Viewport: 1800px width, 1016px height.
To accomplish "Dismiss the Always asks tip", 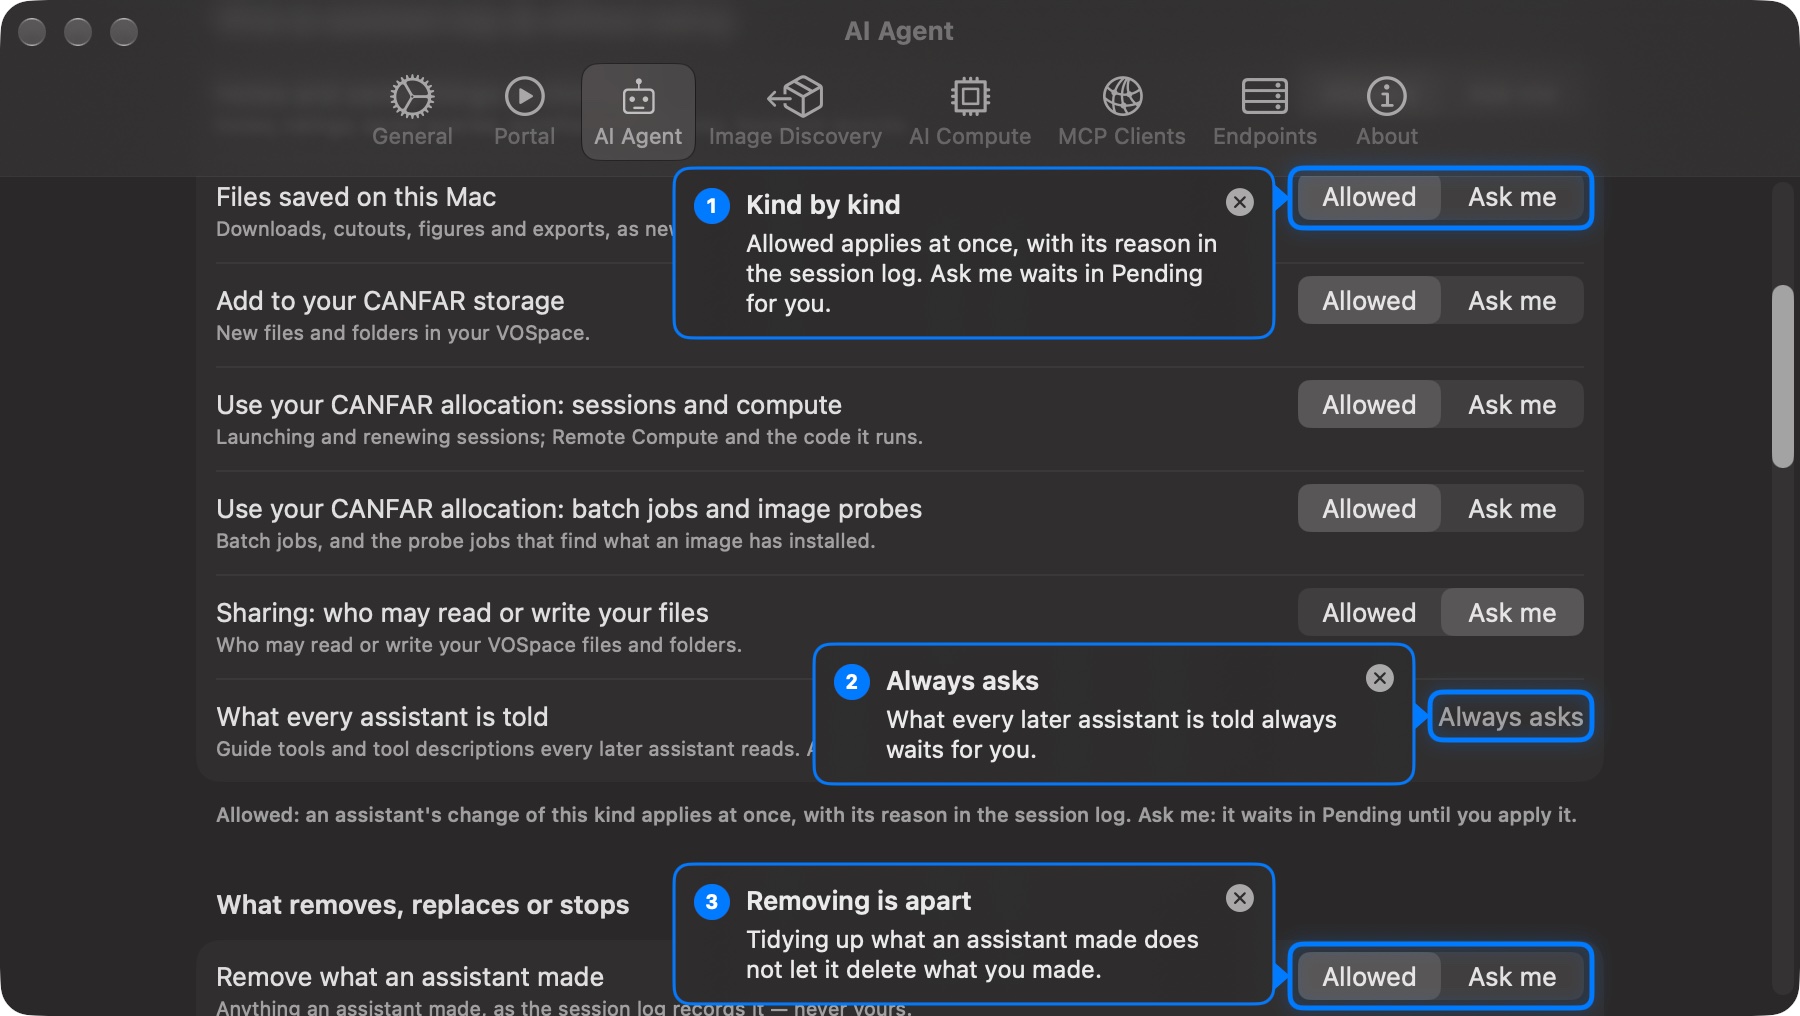I will point(1380,678).
